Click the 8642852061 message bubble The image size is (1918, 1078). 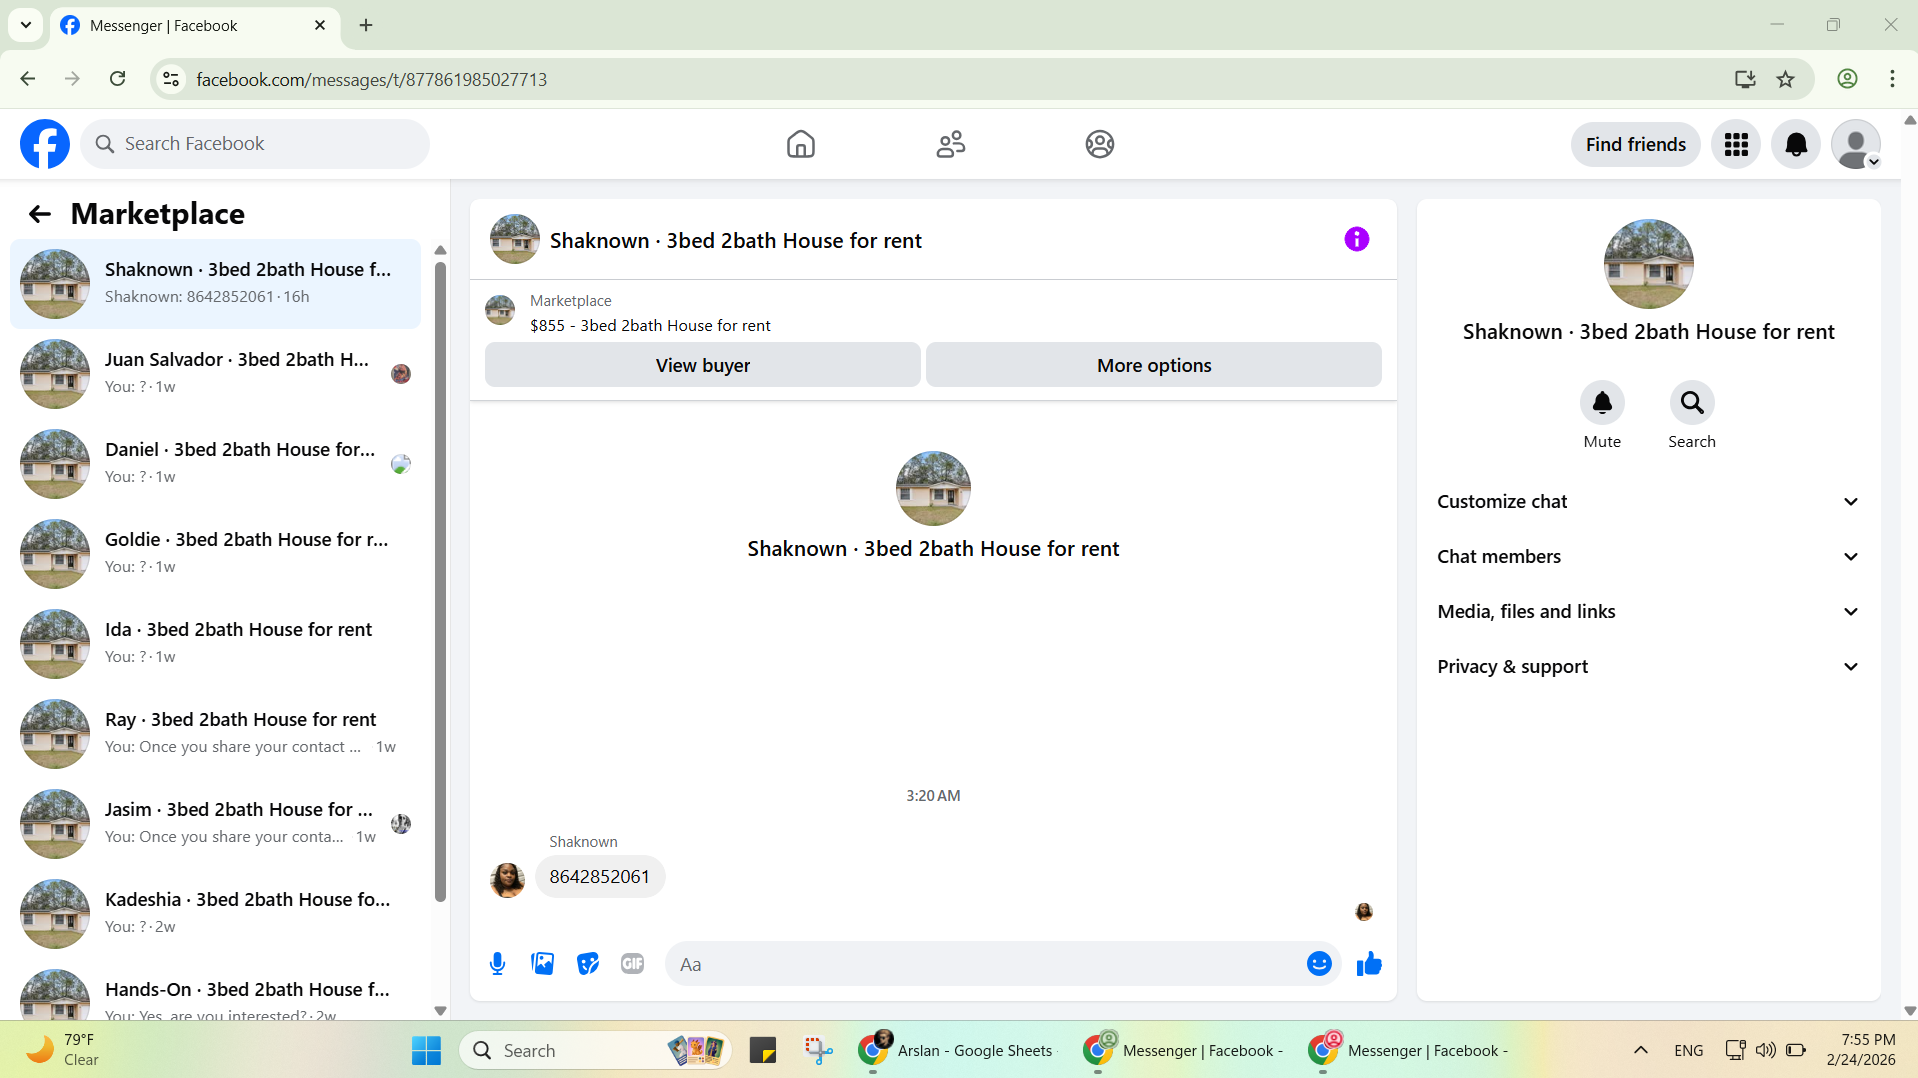tap(600, 877)
